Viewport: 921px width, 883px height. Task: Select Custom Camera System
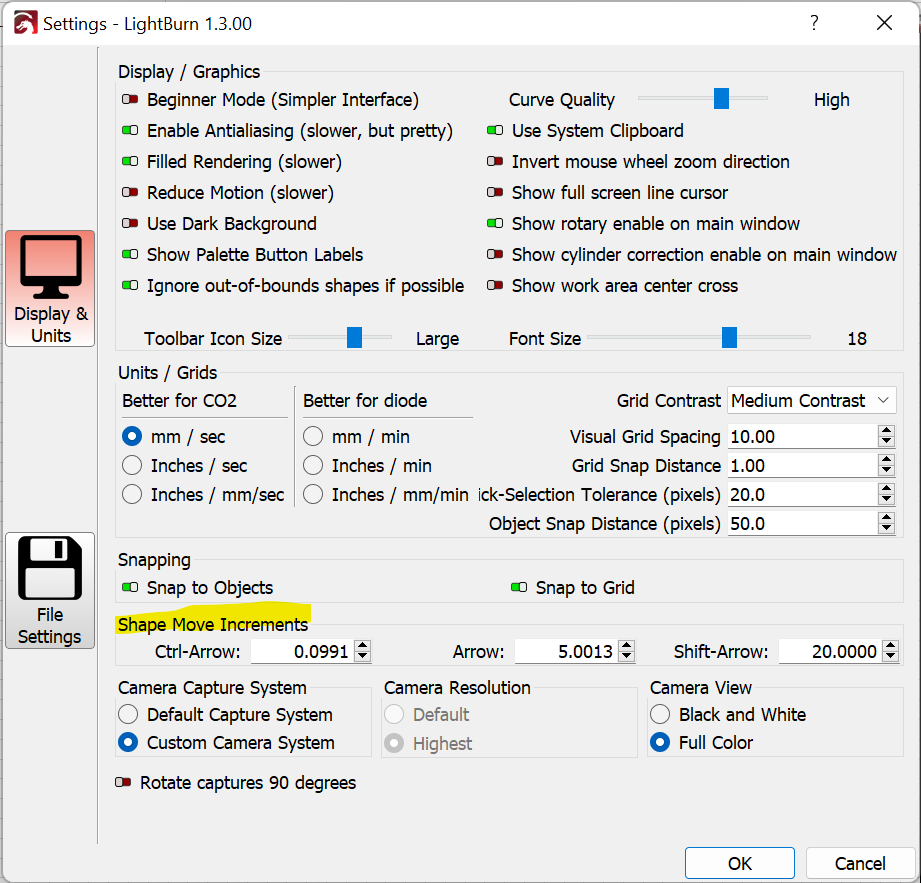128,743
